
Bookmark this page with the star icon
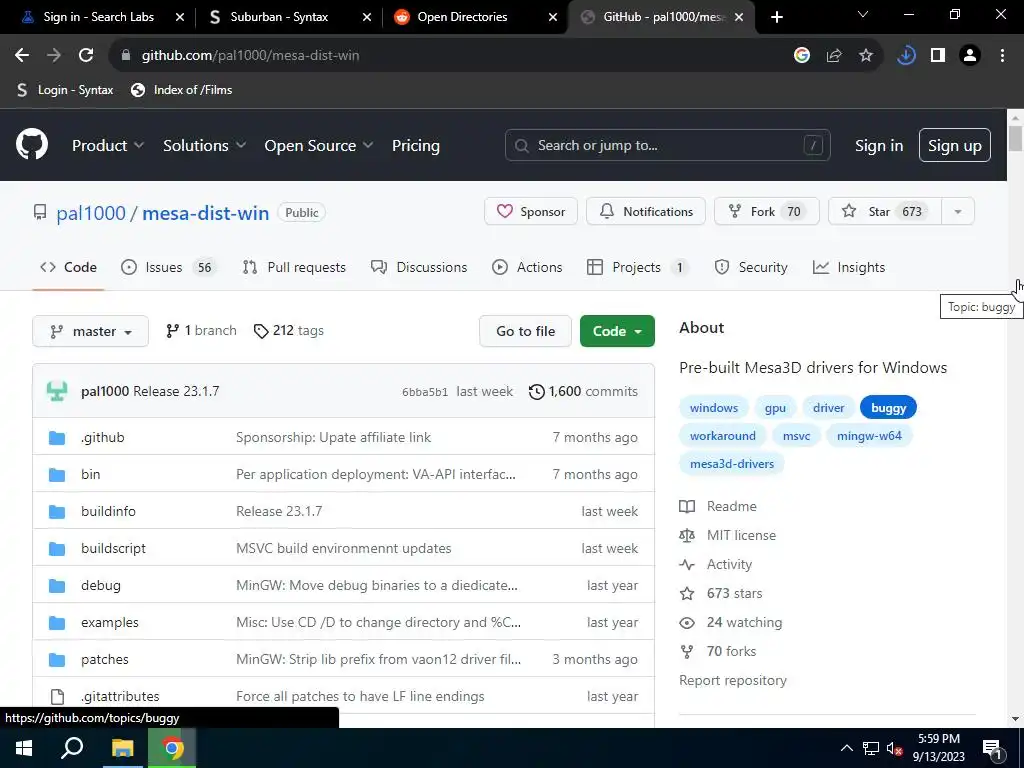coord(866,56)
